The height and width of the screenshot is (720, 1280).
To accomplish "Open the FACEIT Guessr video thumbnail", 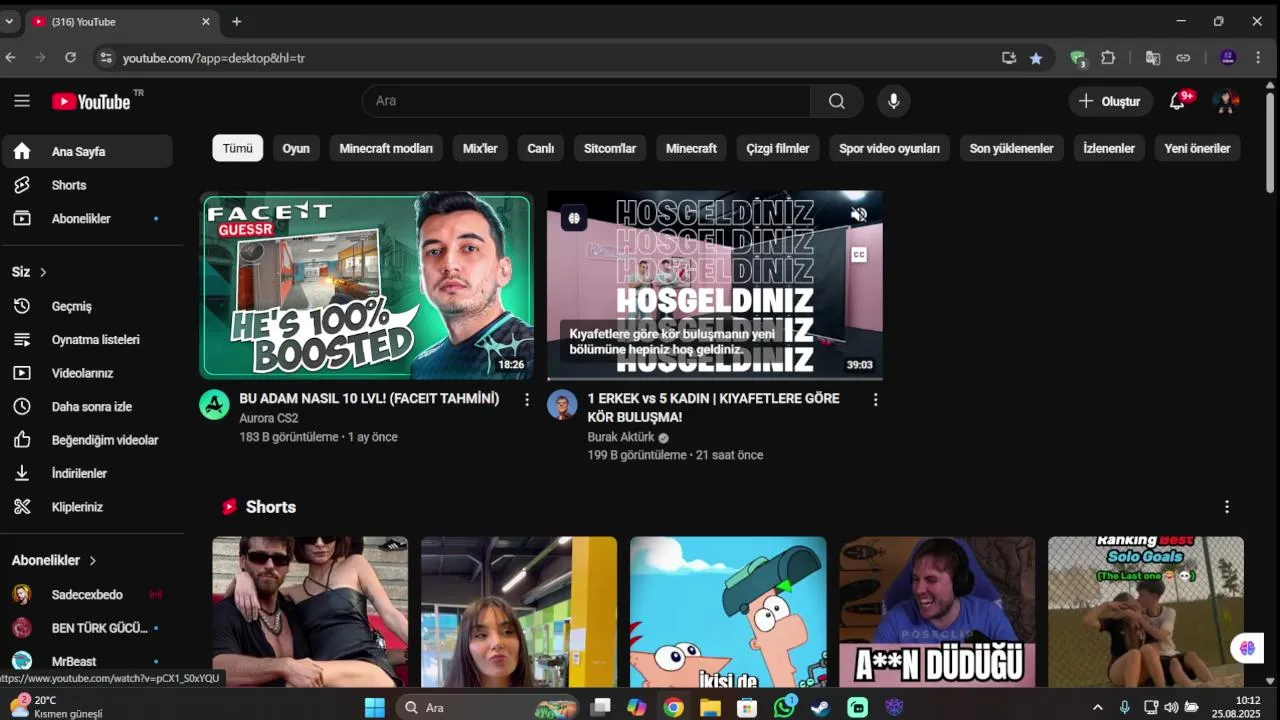I will point(366,286).
